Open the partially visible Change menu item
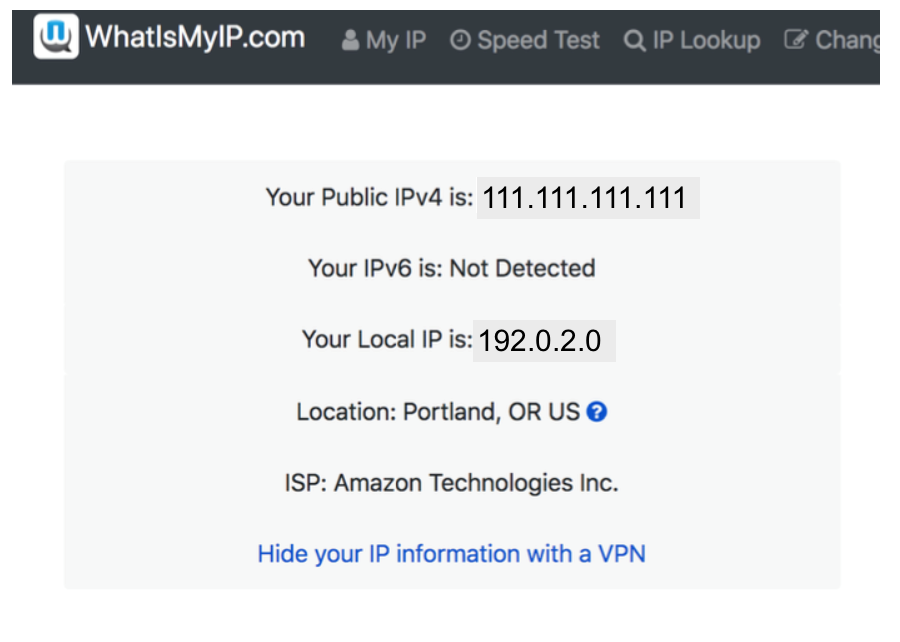The width and height of the screenshot is (900, 642). [832, 40]
